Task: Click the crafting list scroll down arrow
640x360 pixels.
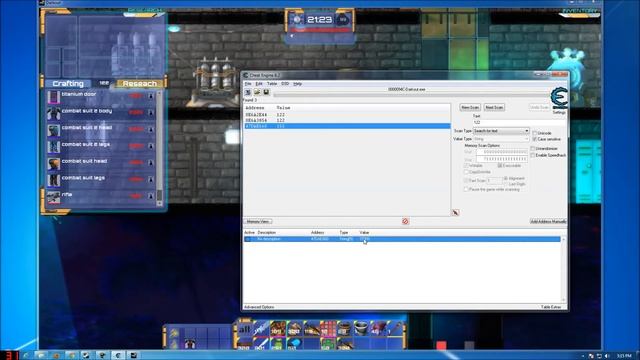Action: (x=159, y=203)
